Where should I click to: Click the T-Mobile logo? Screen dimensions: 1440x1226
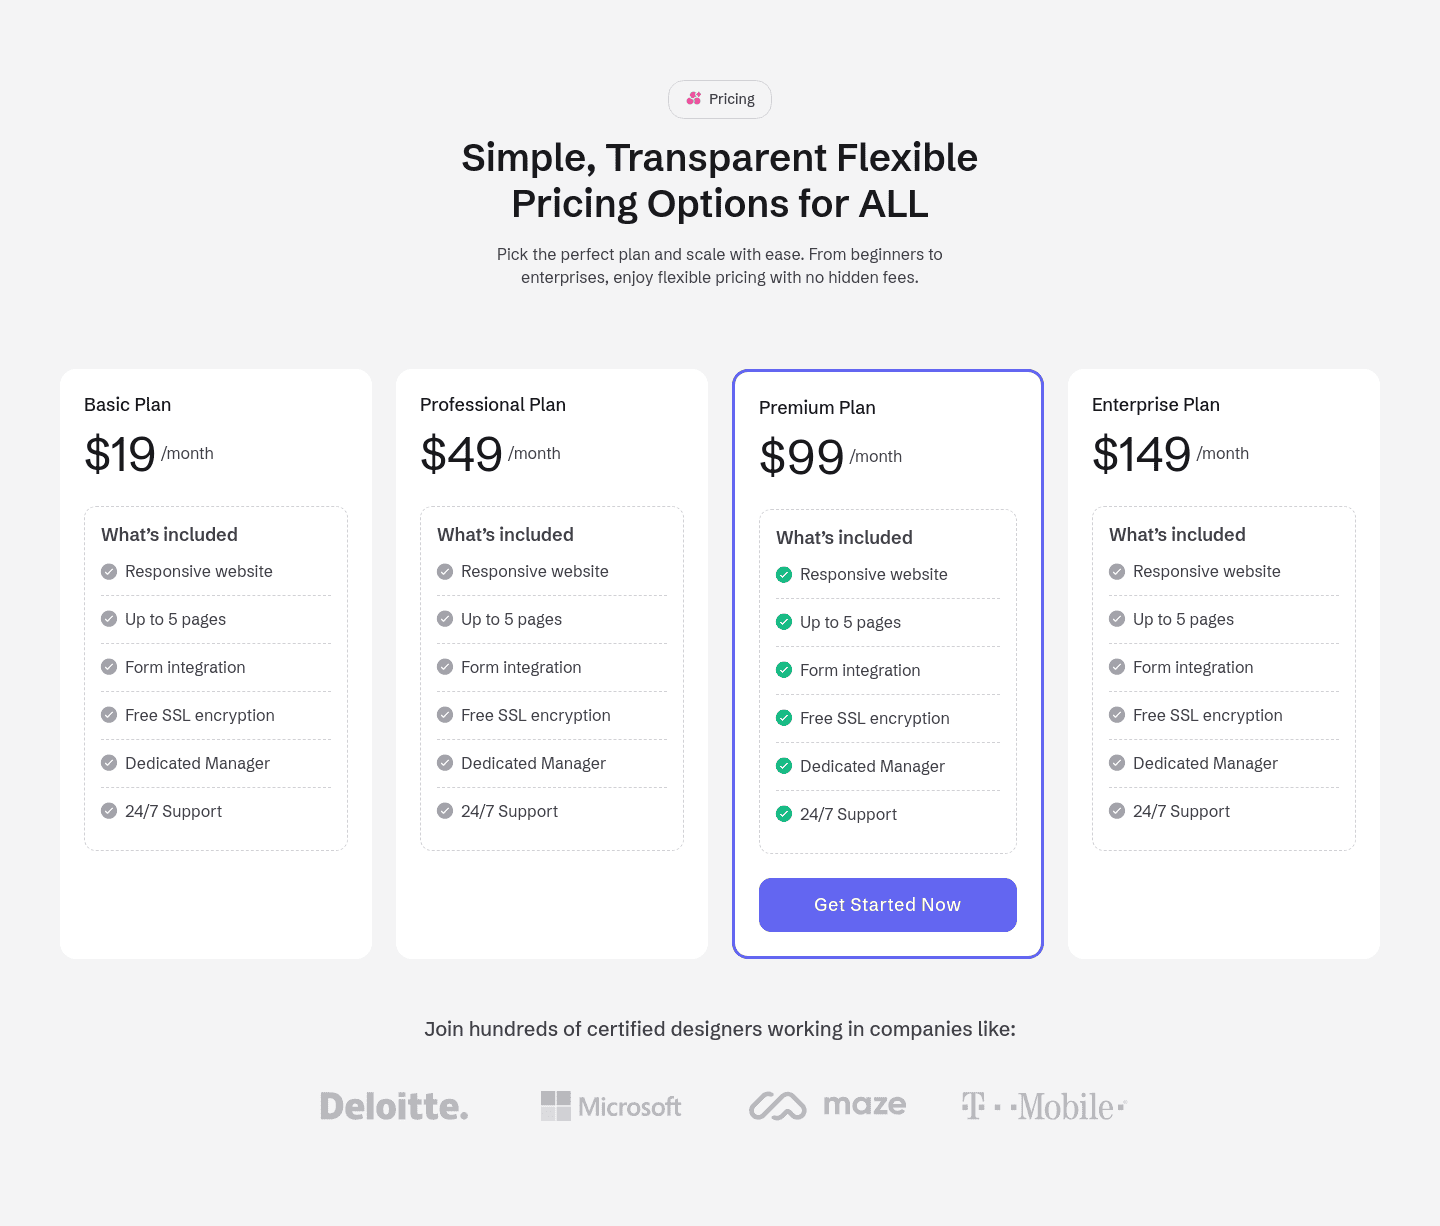click(1043, 1106)
